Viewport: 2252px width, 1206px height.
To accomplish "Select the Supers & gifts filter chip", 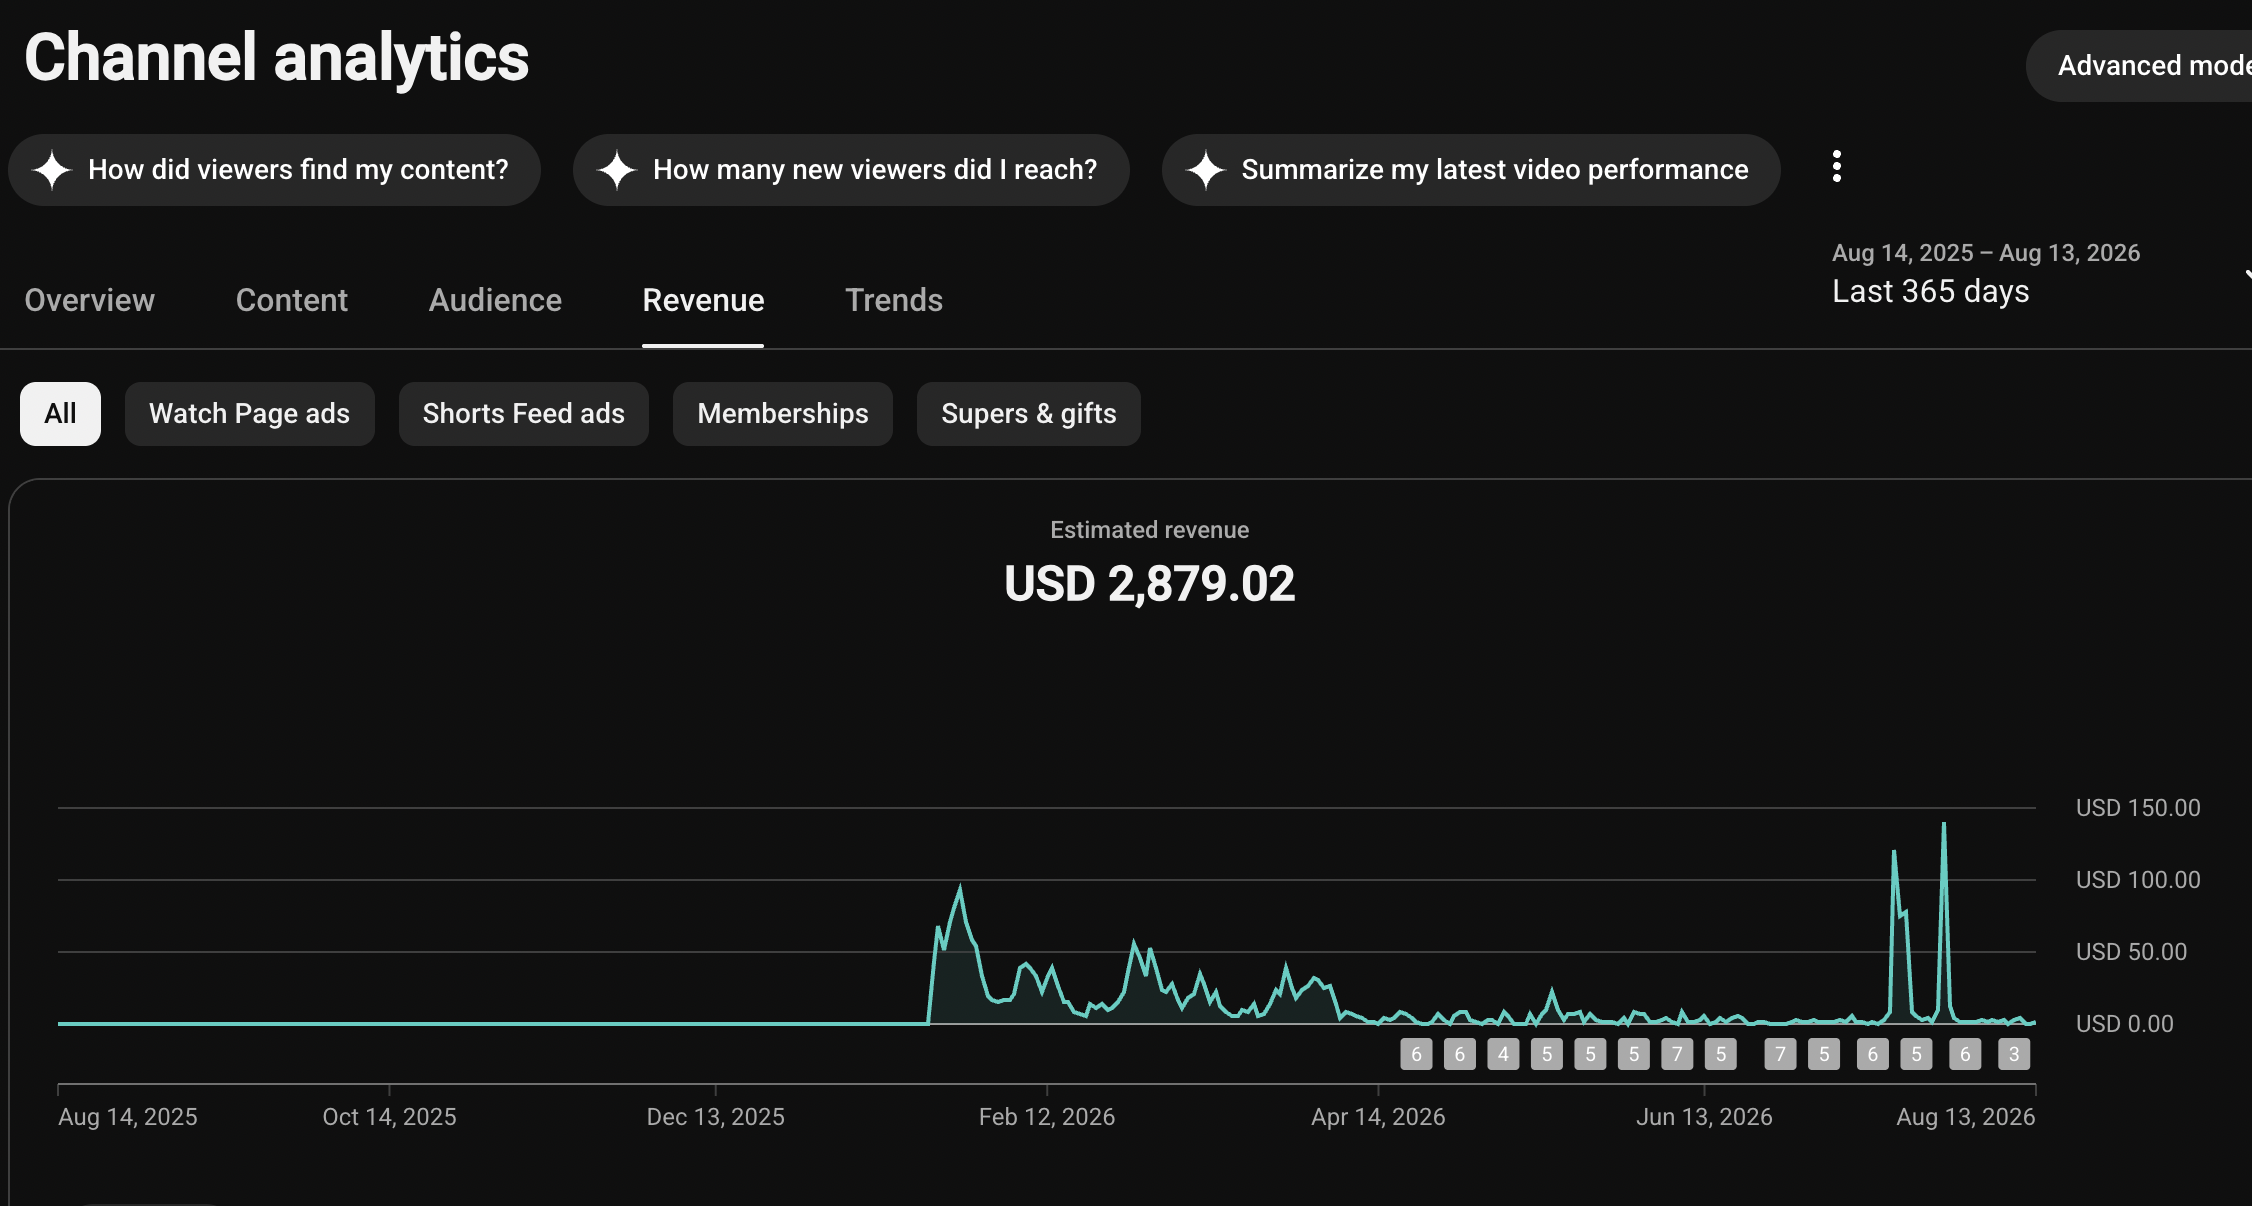I will pos(1029,414).
